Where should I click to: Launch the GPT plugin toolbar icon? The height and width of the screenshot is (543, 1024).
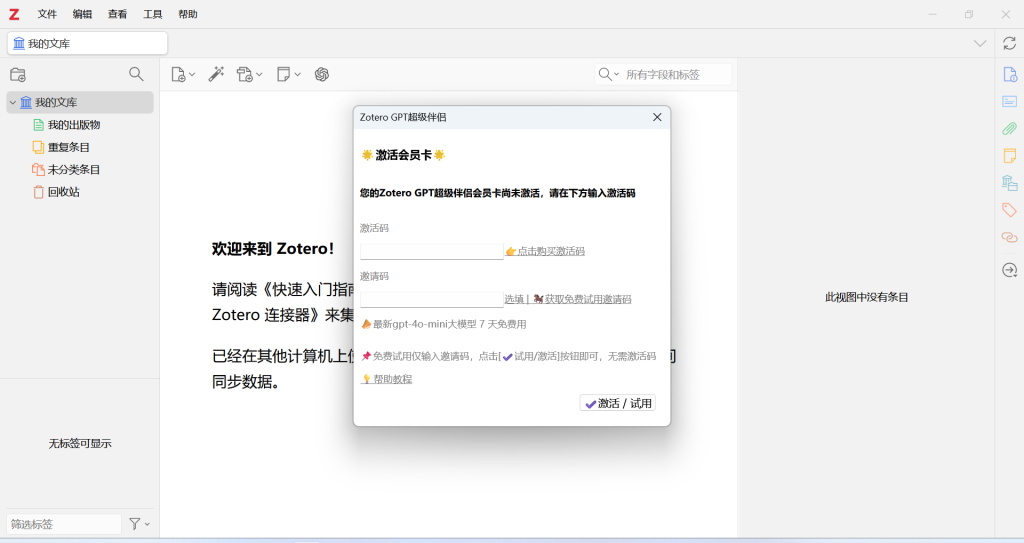(321, 74)
